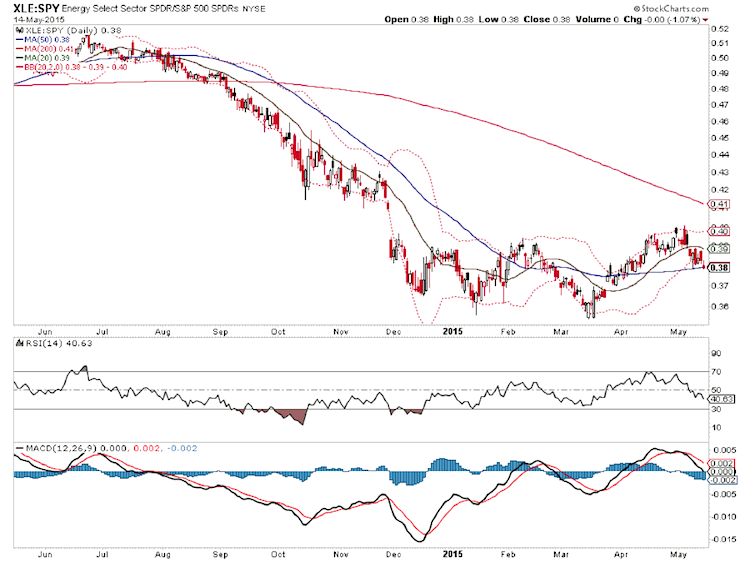
Task: Click the bold 0.38 last price tag
Action: (x=719, y=268)
